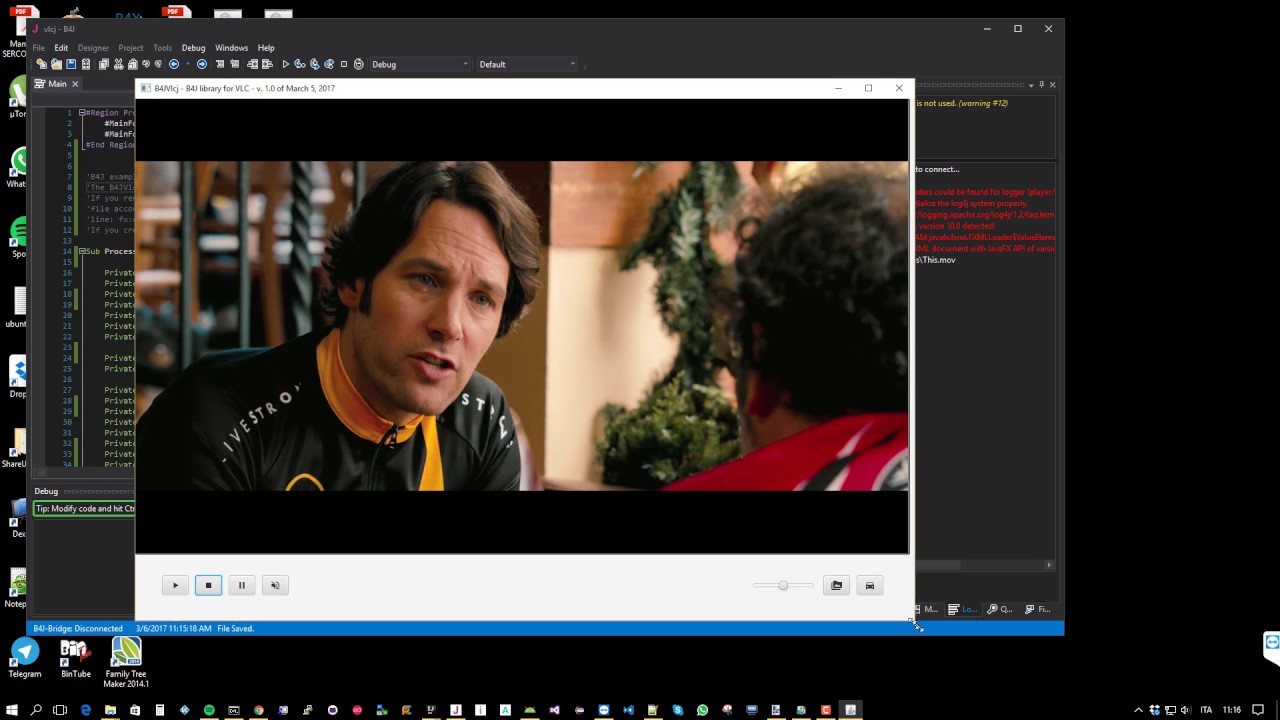The width and height of the screenshot is (1280, 720).
Task: Click the Stop square icon in B4J toolbar
Action: [x=344, y=64]
